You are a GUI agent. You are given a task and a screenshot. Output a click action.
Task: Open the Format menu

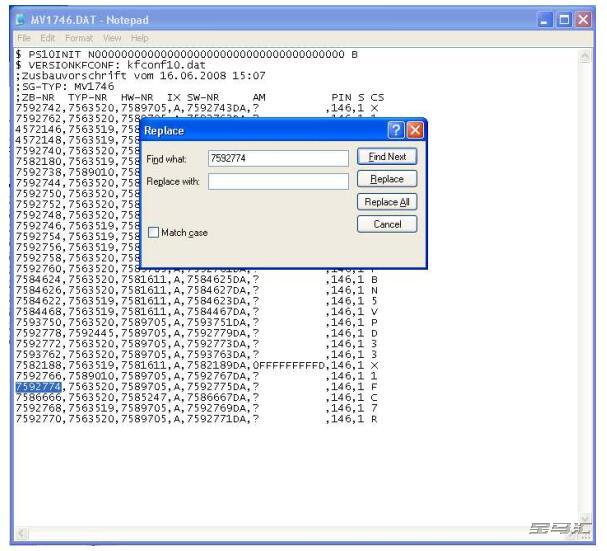coord(79,38)
